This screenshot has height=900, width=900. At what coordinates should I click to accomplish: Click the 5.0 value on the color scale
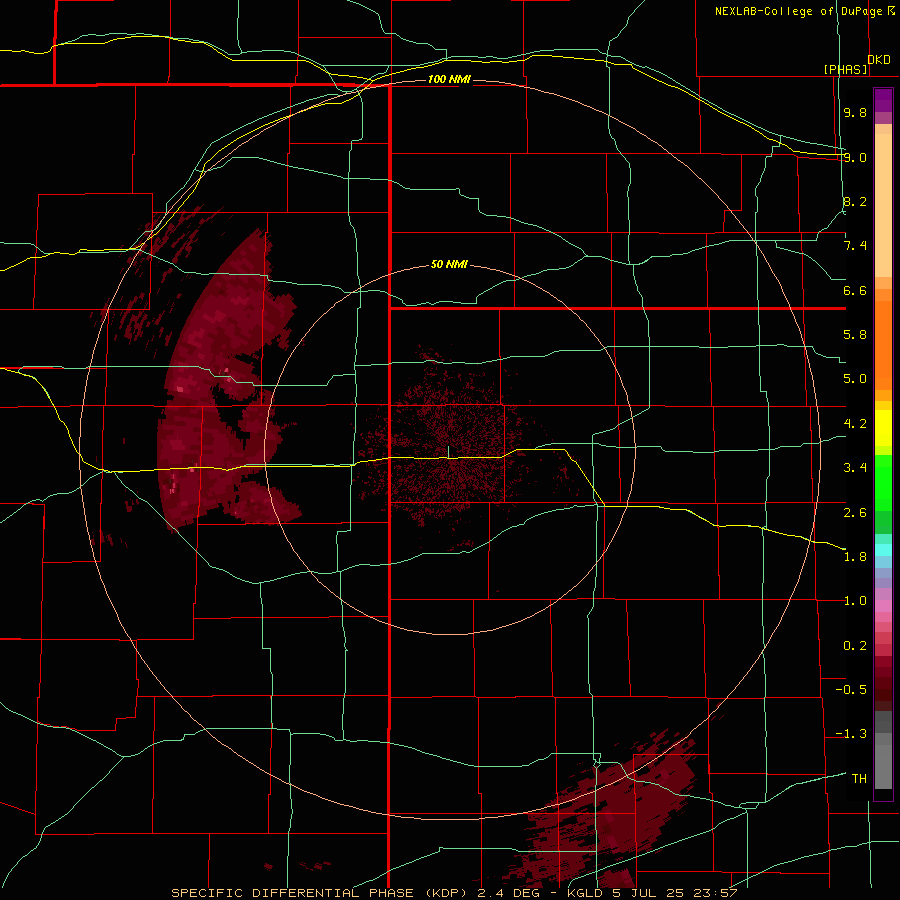(x=855, y=378)
